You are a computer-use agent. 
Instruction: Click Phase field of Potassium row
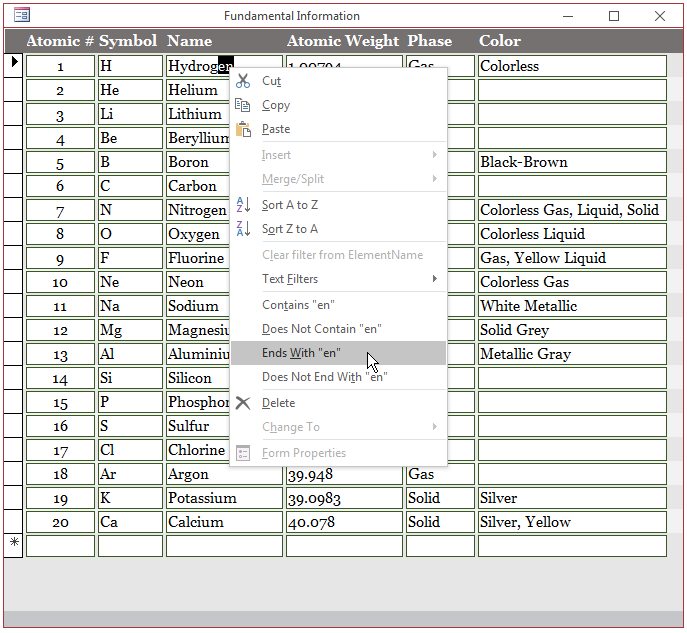[440, 498]
